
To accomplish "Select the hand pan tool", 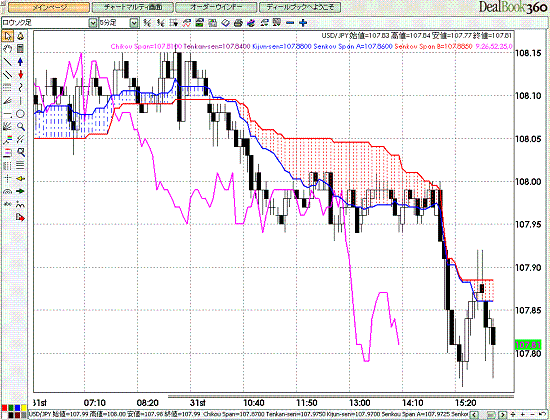I will point(8,49).
